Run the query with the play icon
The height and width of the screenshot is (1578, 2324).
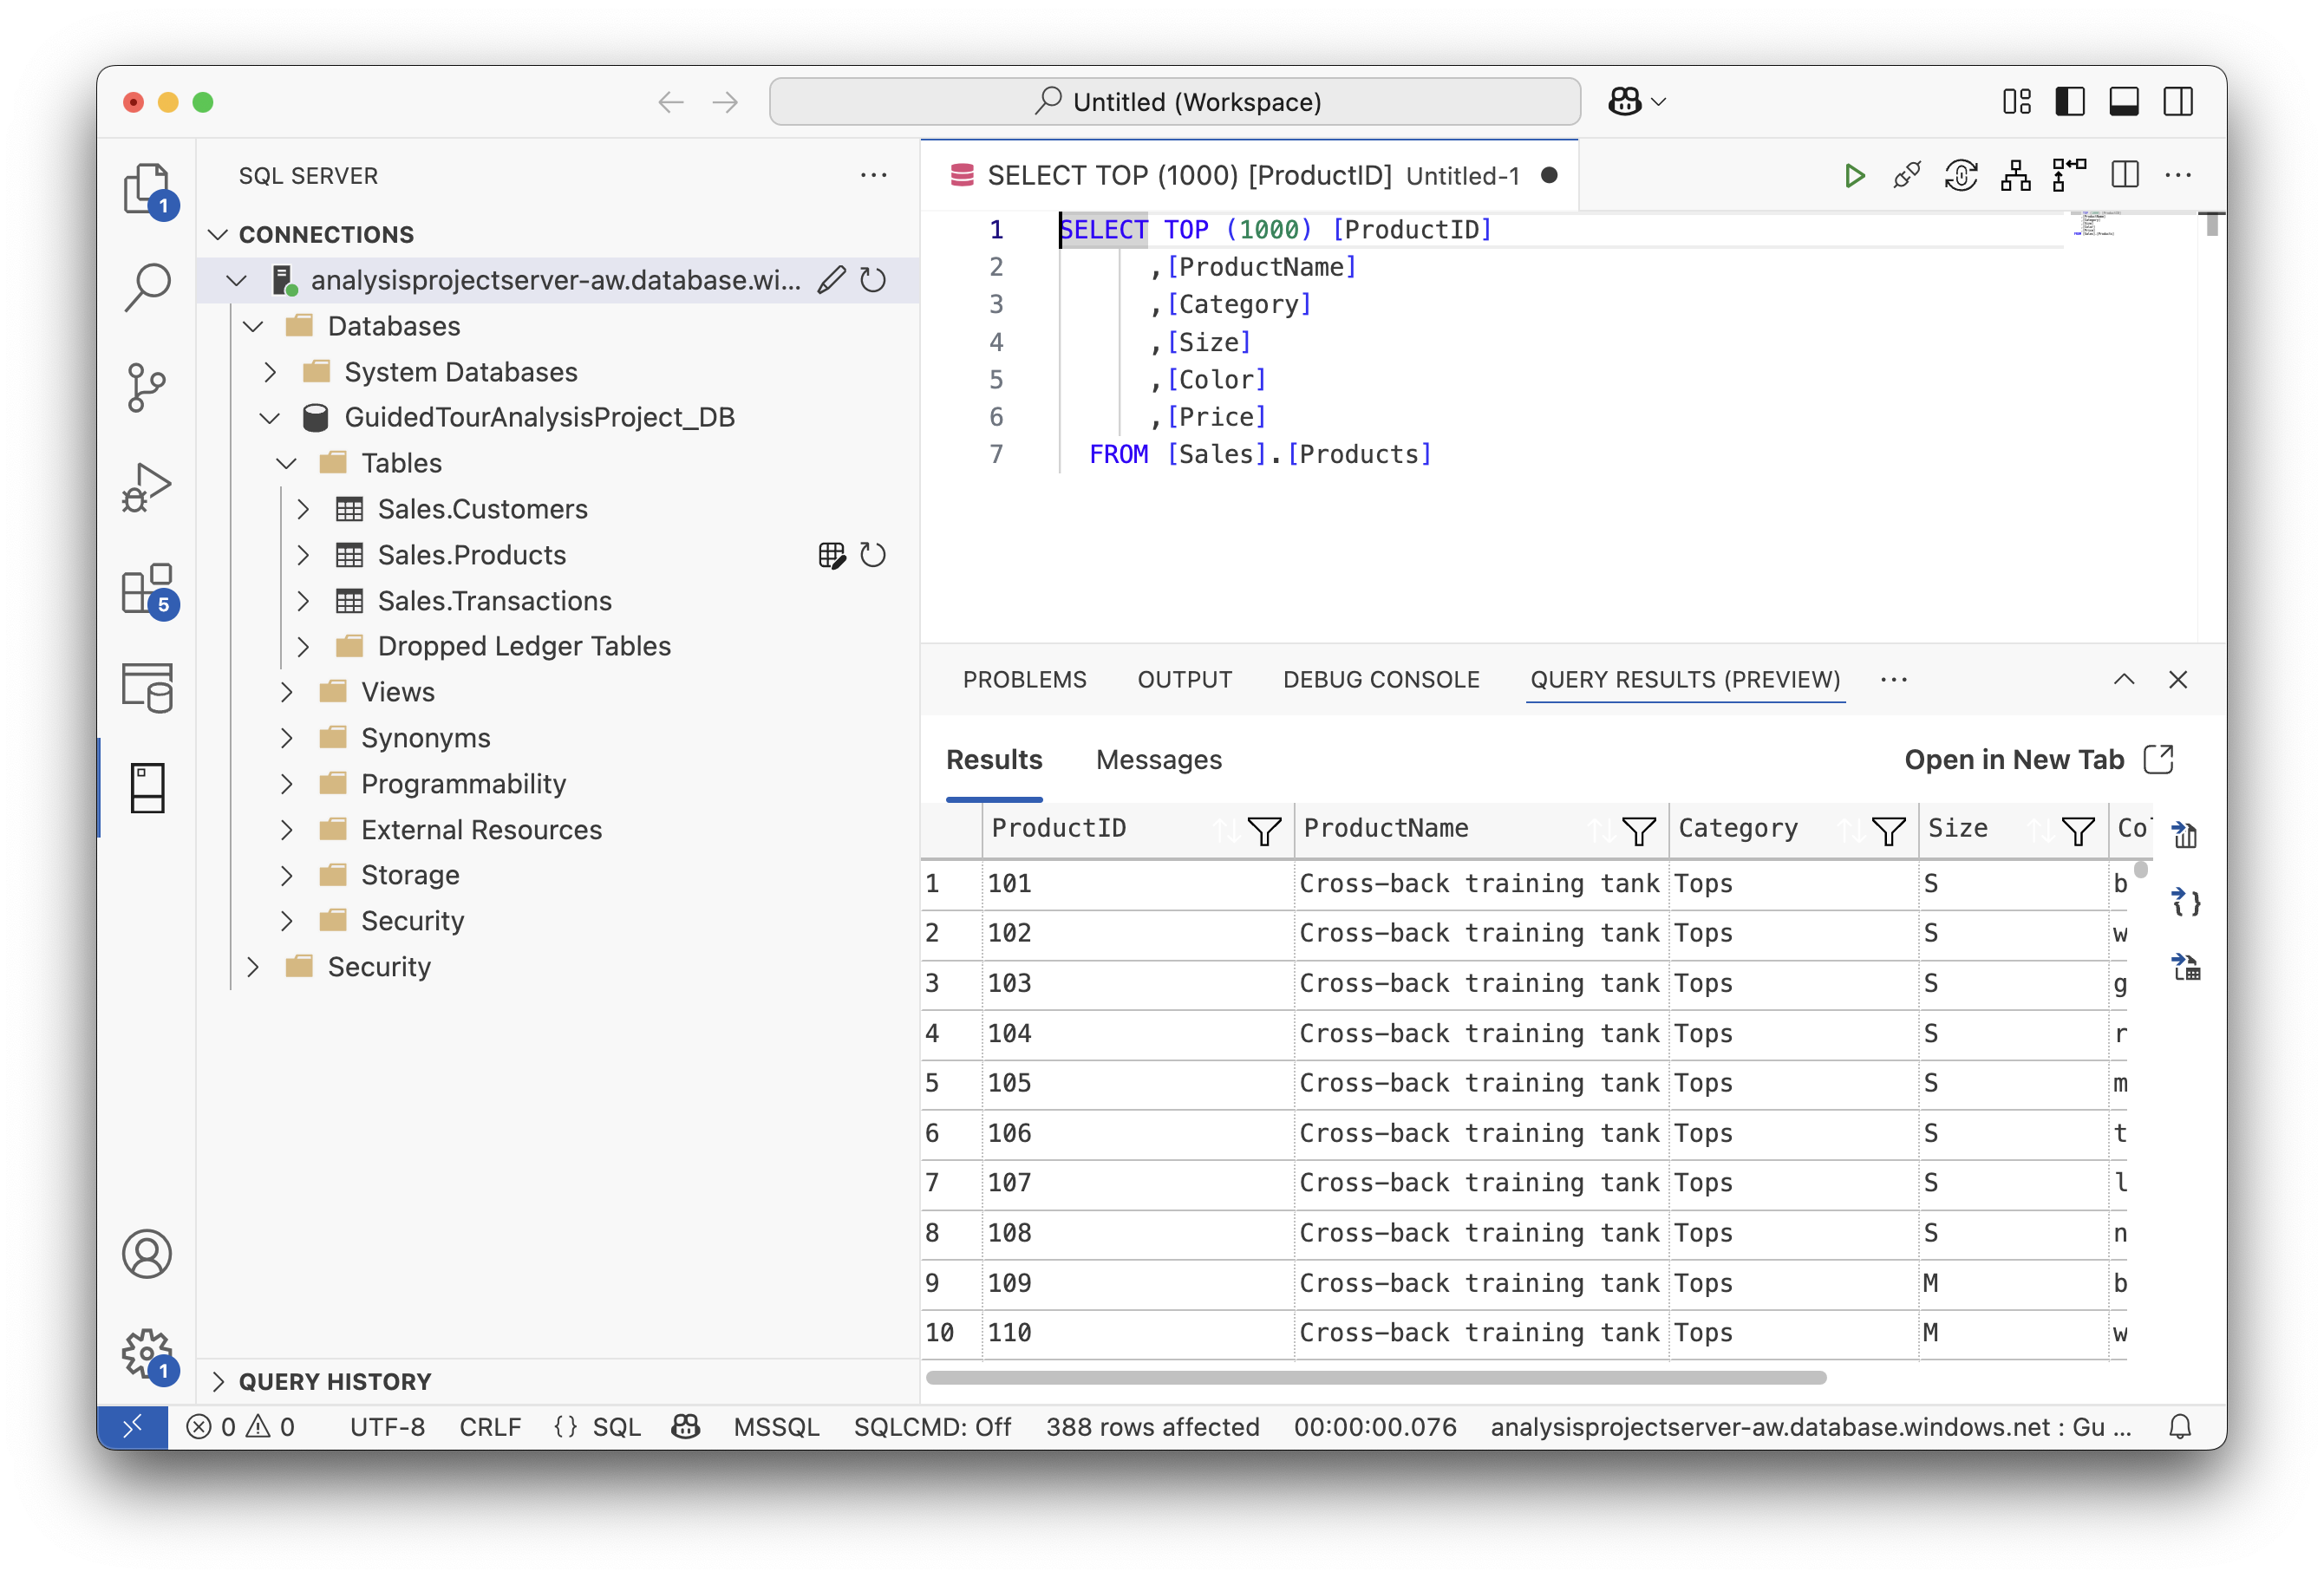pyautogui.click(x=1853, y=176)
